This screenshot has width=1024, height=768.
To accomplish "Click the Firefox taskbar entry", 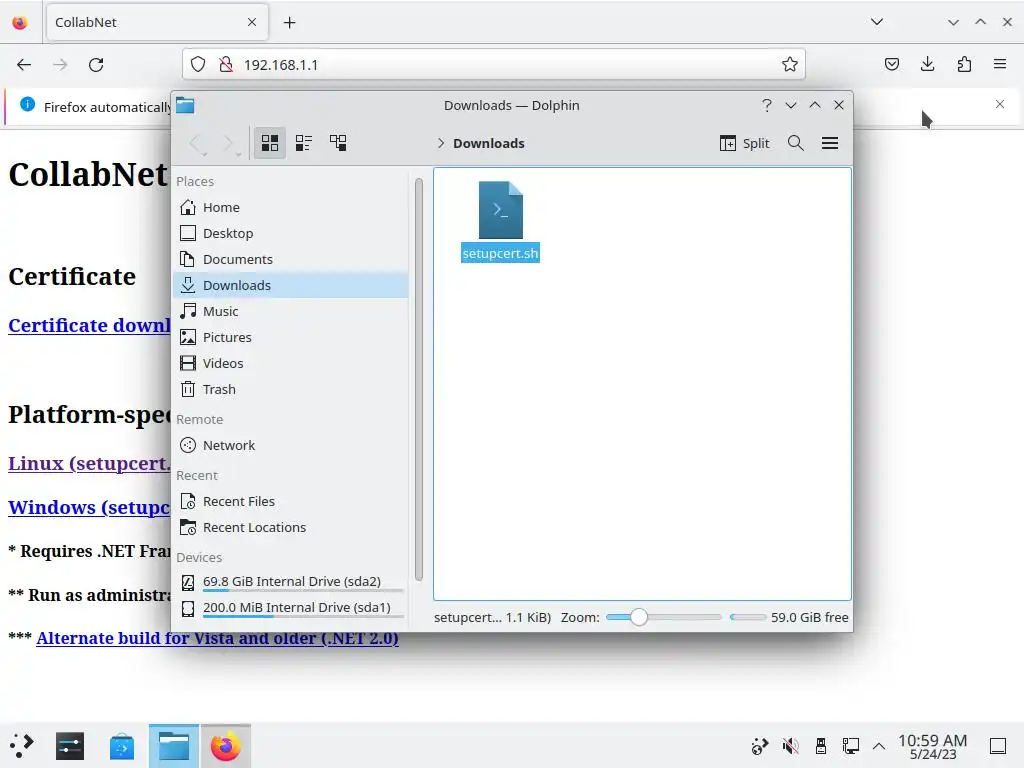I will click(x=225, y=745).
